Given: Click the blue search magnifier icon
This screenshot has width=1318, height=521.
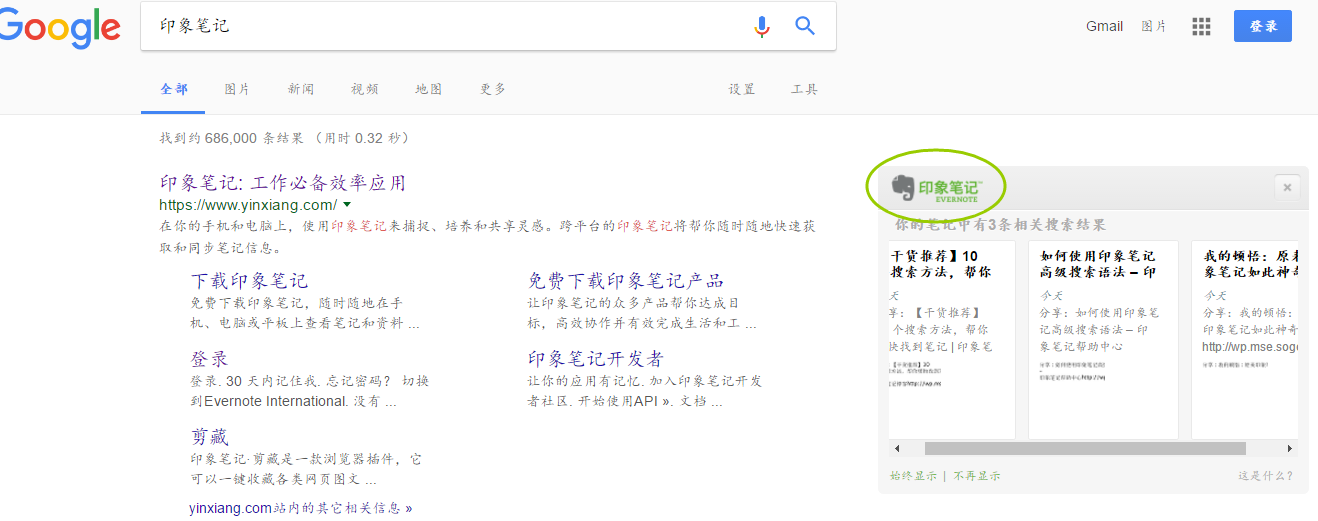Looking at the screenshot, I should tap(805, 26).
